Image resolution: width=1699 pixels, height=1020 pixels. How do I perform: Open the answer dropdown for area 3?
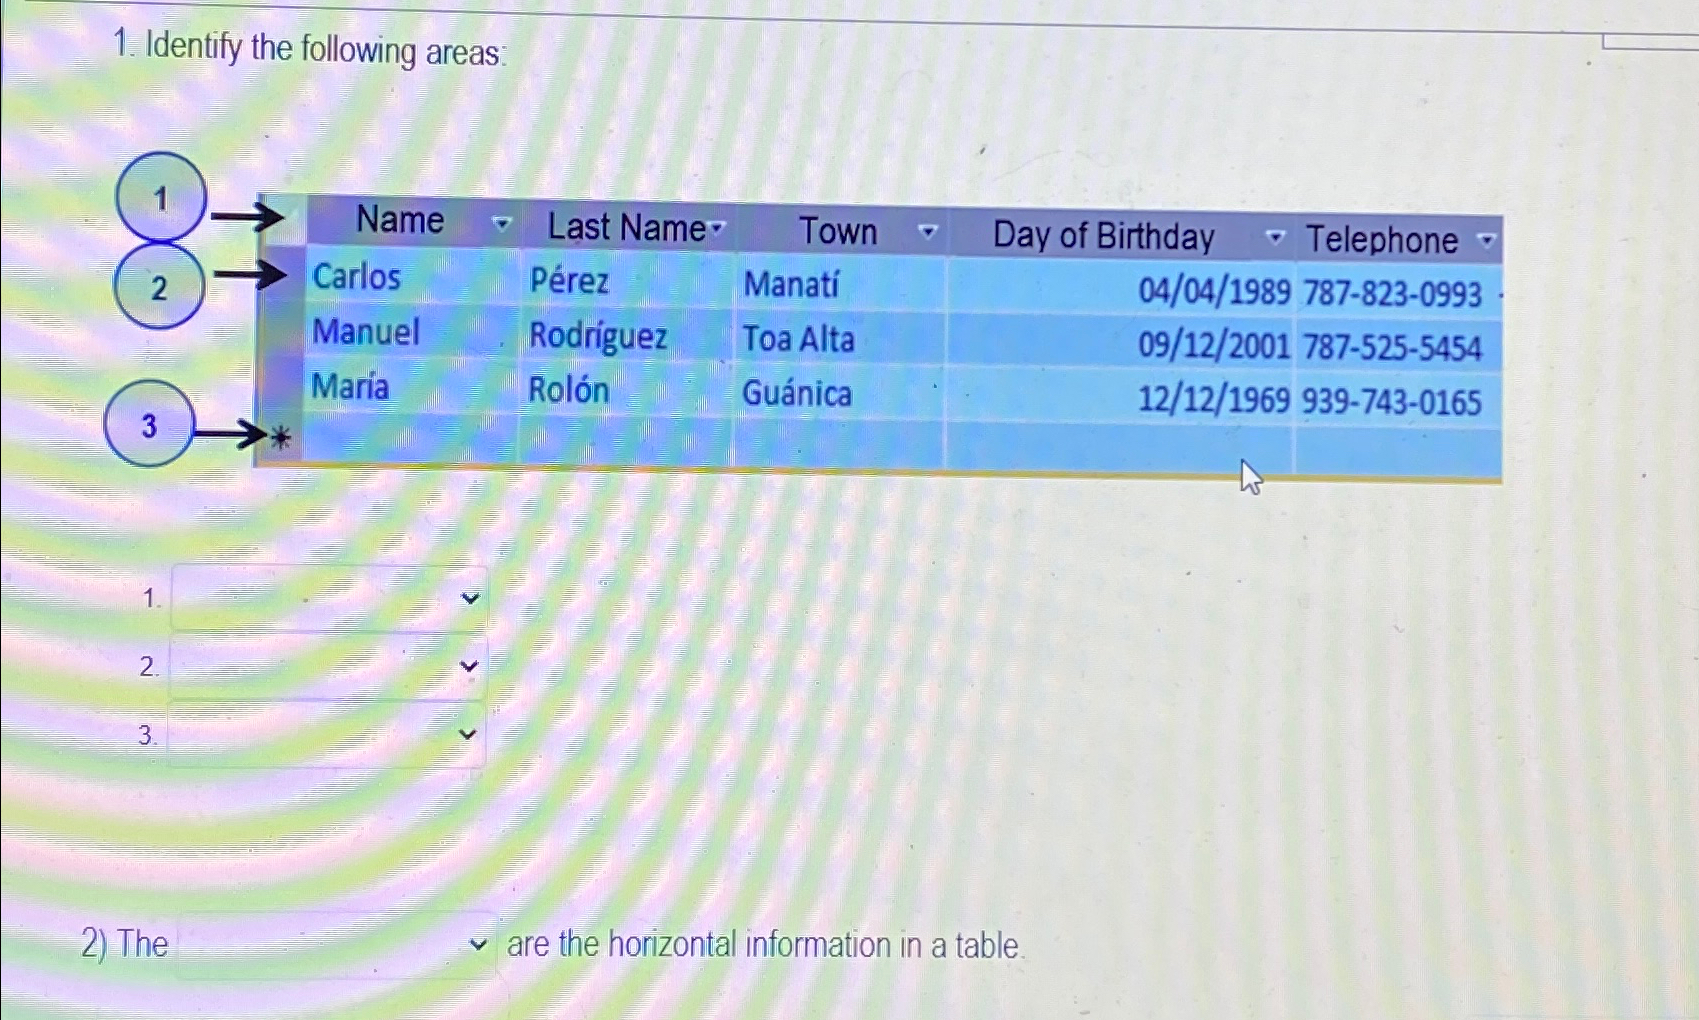[326, 734]
